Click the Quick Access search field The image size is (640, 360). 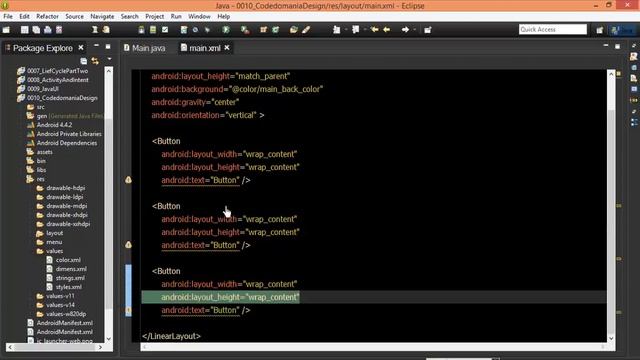(x=553, y=29)
